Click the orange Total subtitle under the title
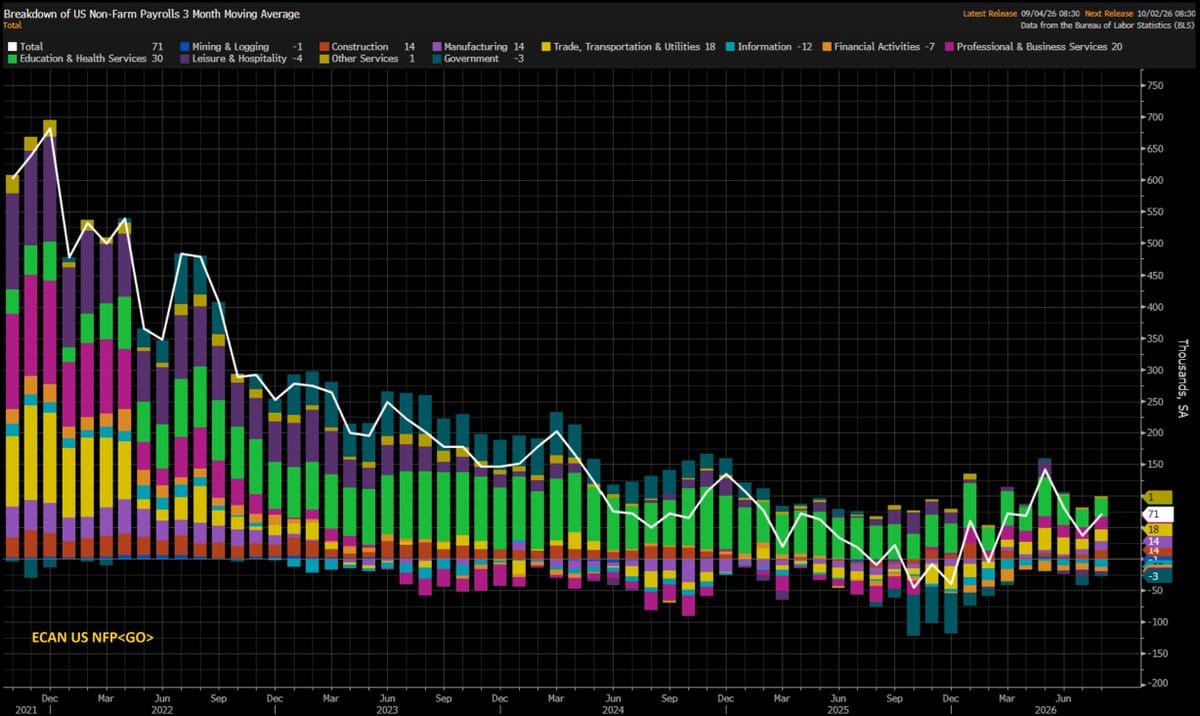 pyautogui.click(x=13, y=25)
